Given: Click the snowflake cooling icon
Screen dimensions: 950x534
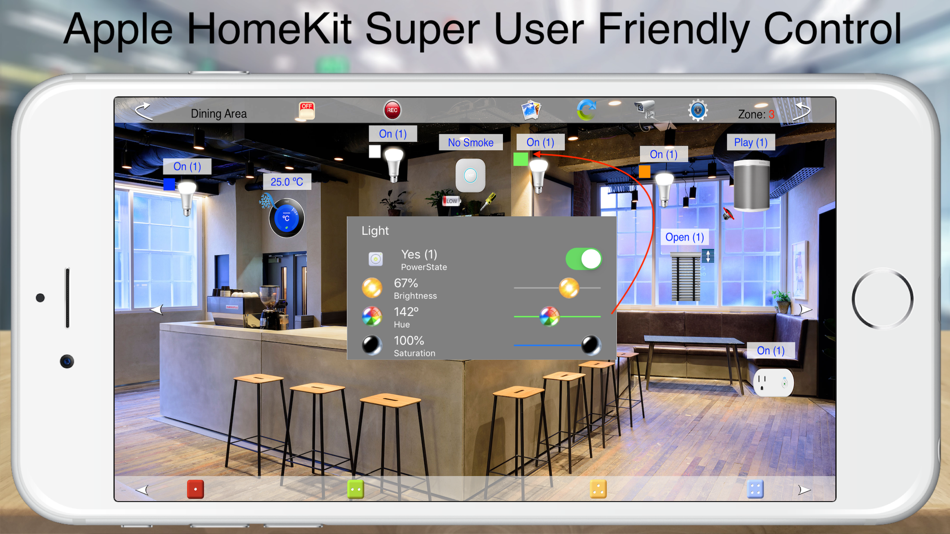Looking at the screenshot, I should coord(266,201).
